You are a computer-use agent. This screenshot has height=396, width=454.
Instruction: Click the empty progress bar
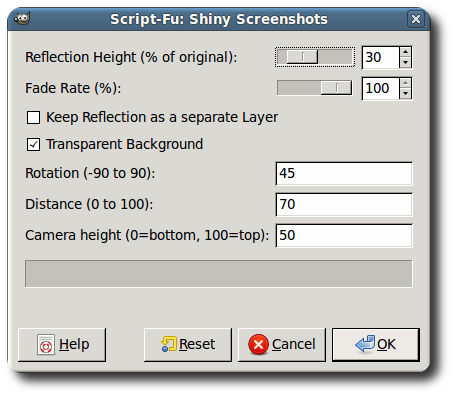click(x=219, y=274)
